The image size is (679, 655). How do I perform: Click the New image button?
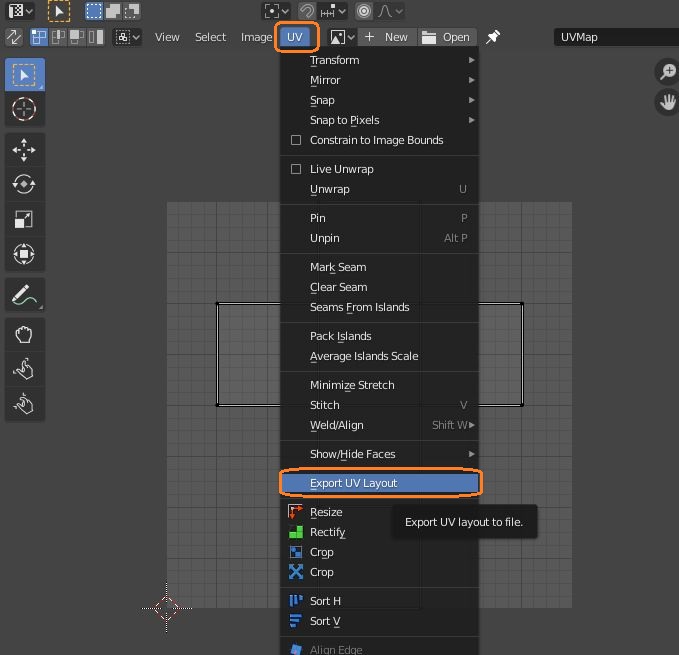pos(386,37)
